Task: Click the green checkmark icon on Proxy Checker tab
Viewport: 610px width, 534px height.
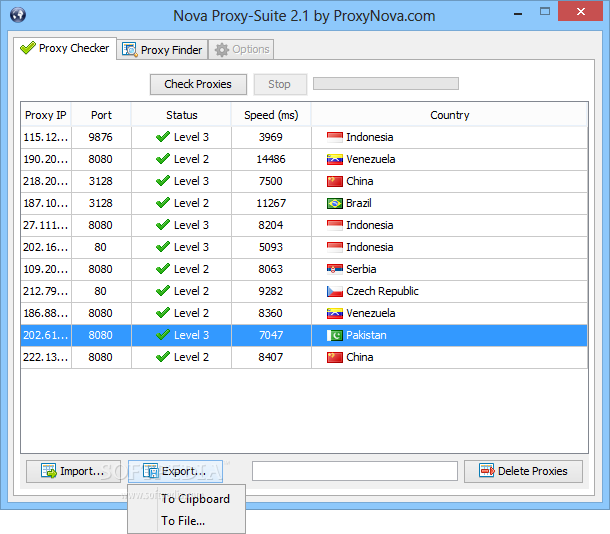Action: pos(28,48)
